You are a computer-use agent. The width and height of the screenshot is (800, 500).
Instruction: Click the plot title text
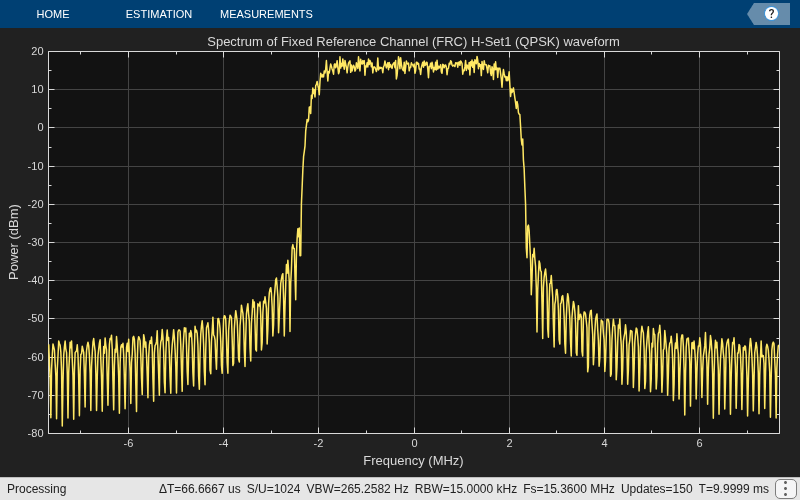pos(413,42)
